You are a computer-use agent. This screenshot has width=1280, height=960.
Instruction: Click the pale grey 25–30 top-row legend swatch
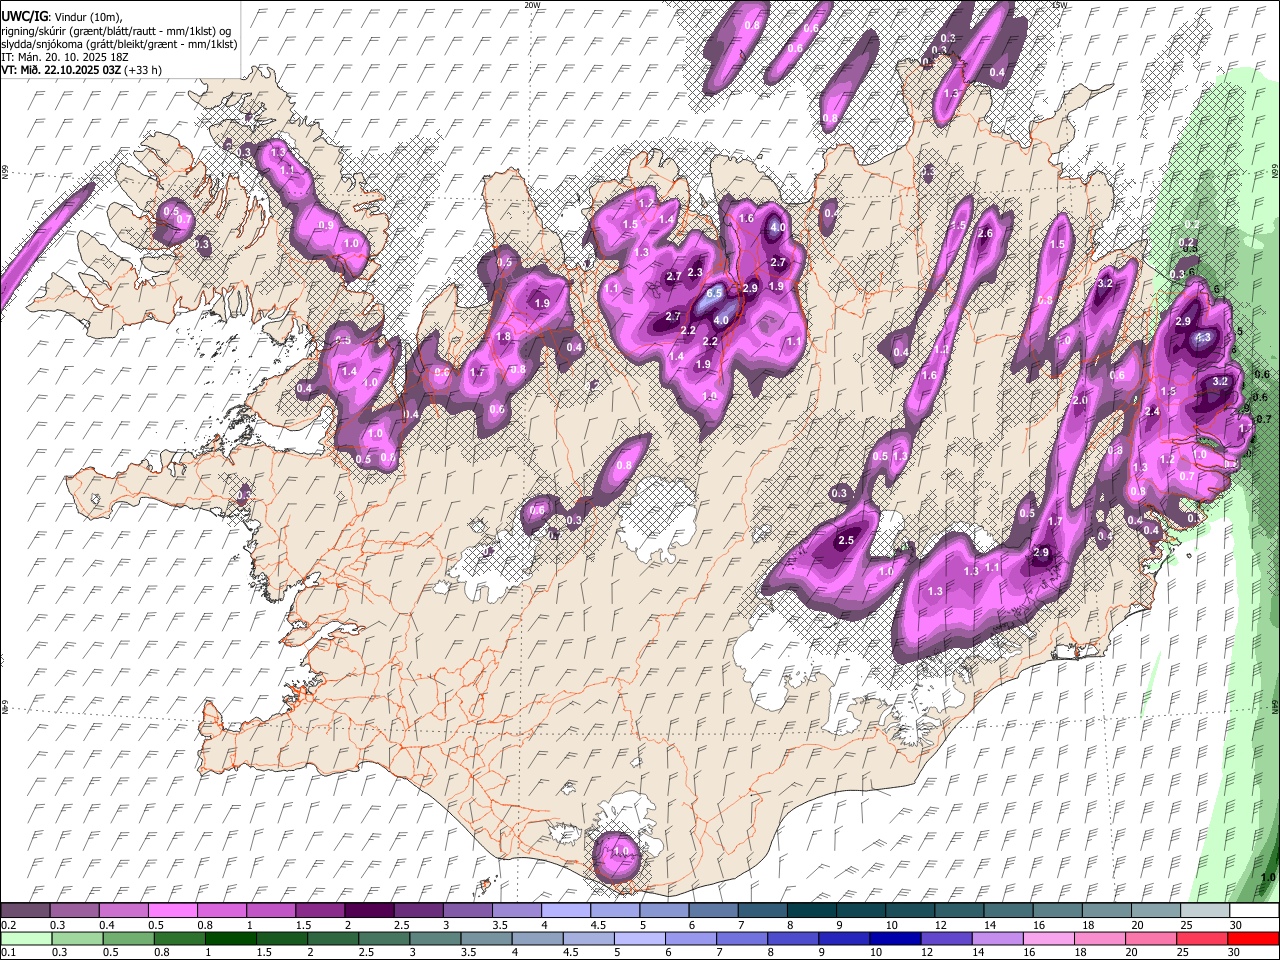pyautogui.click(x=1205, y=911)
